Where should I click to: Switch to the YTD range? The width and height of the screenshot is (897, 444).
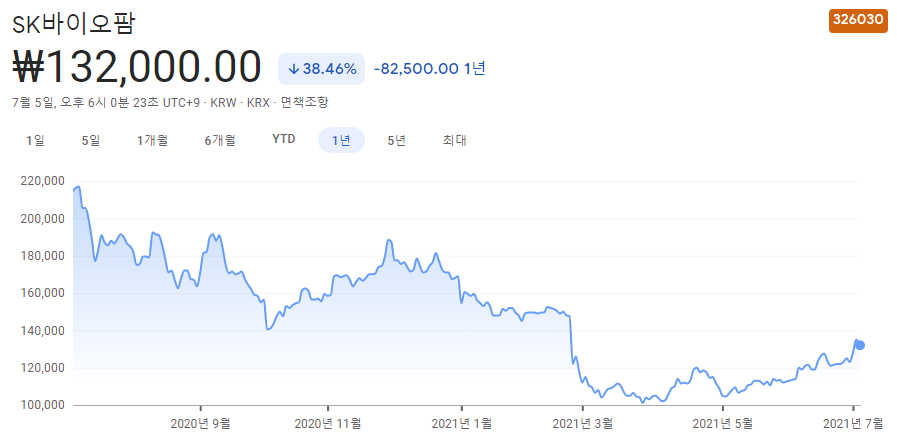click(x=284, y=140)
